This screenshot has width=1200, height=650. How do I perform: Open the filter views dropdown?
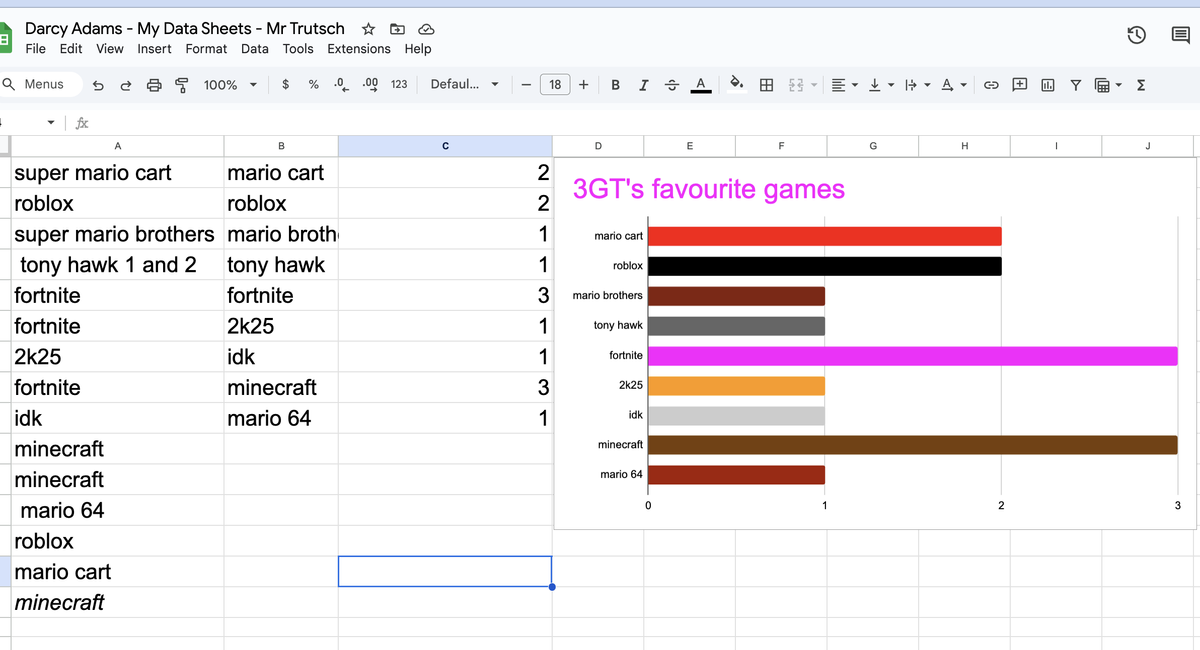(x=1108, y=85)
